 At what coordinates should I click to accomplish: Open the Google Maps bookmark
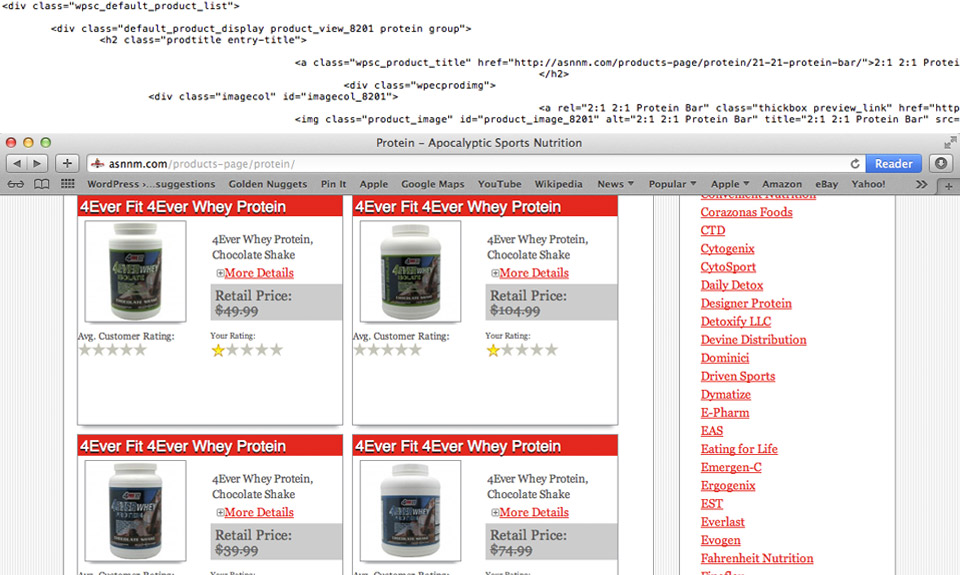pyautogui.click(x=432, y=184)
